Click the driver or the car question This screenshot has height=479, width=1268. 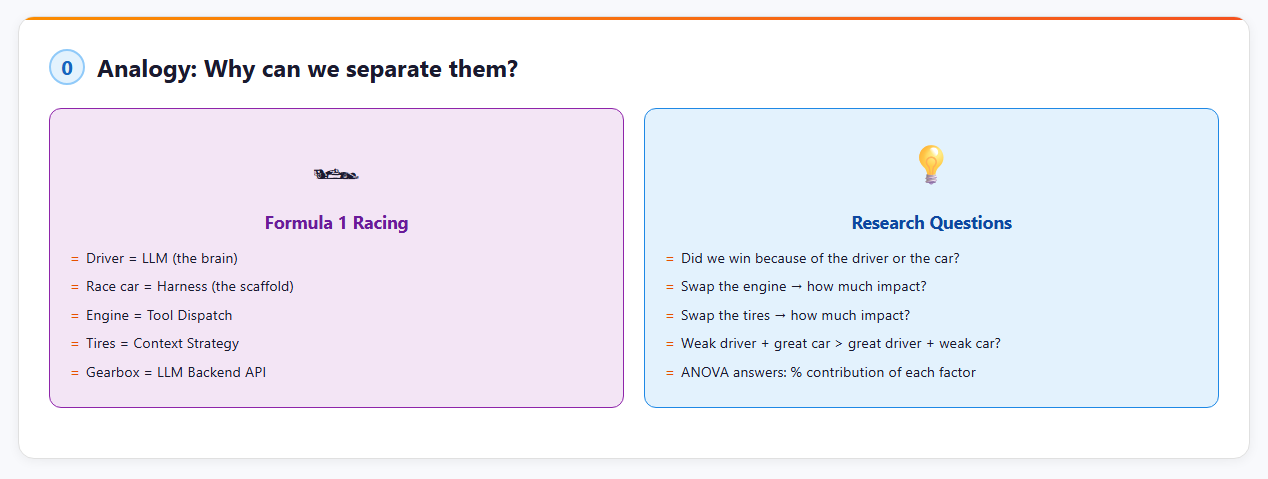pos(820,258)
